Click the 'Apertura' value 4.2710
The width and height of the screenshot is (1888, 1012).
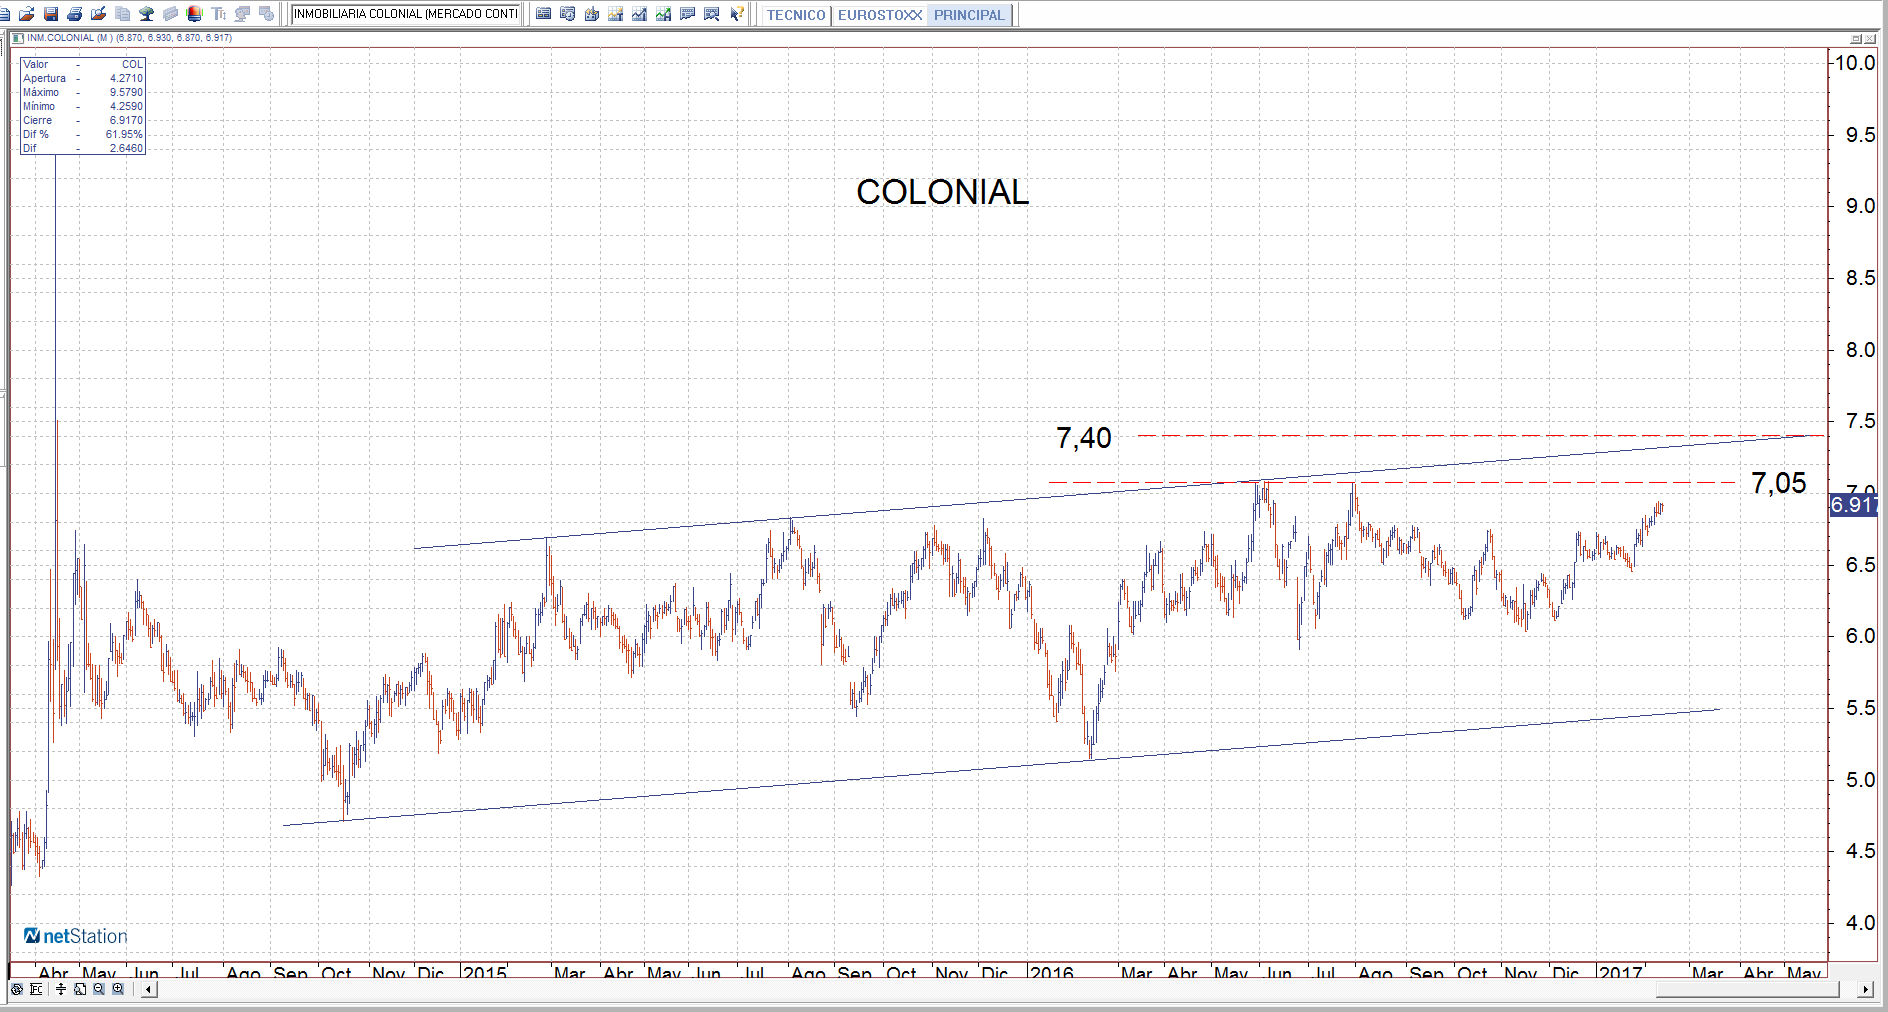tap(126, 78)
